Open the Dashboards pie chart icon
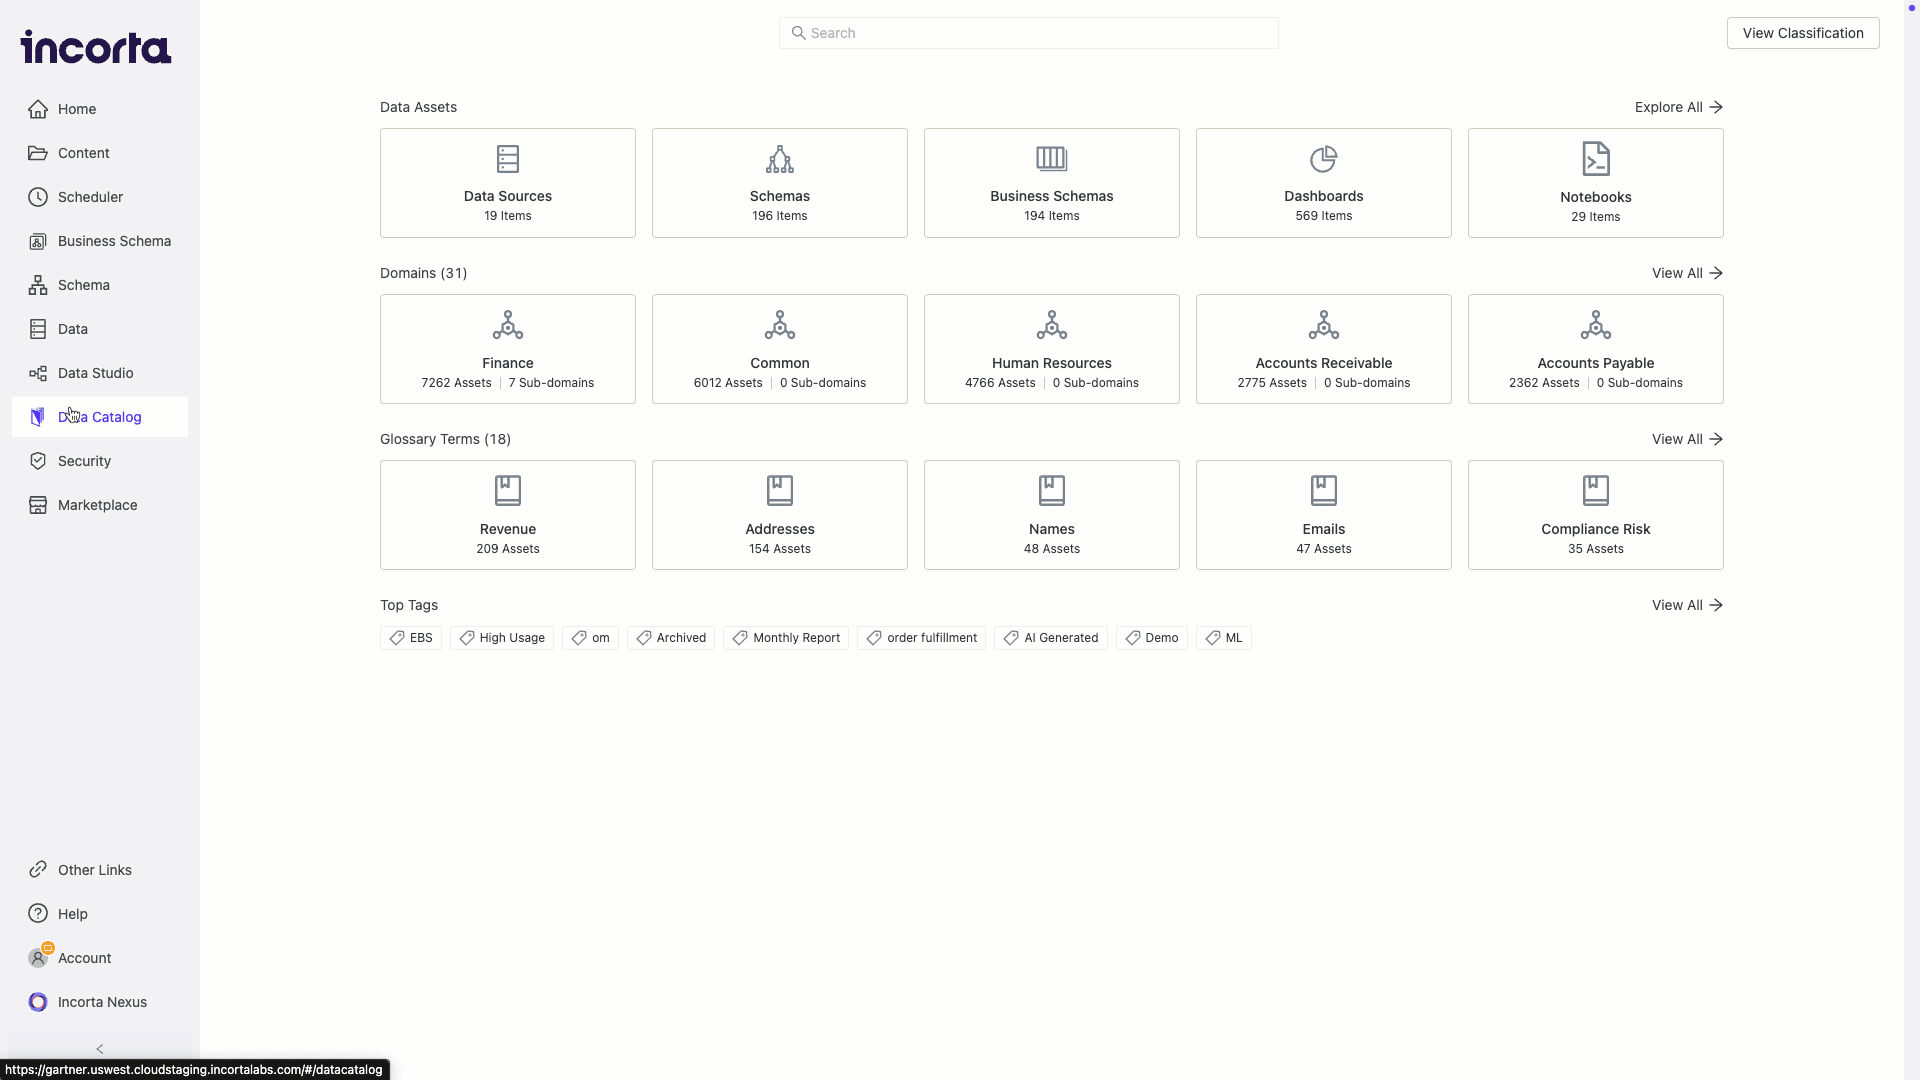 [x=1323, y=159]
